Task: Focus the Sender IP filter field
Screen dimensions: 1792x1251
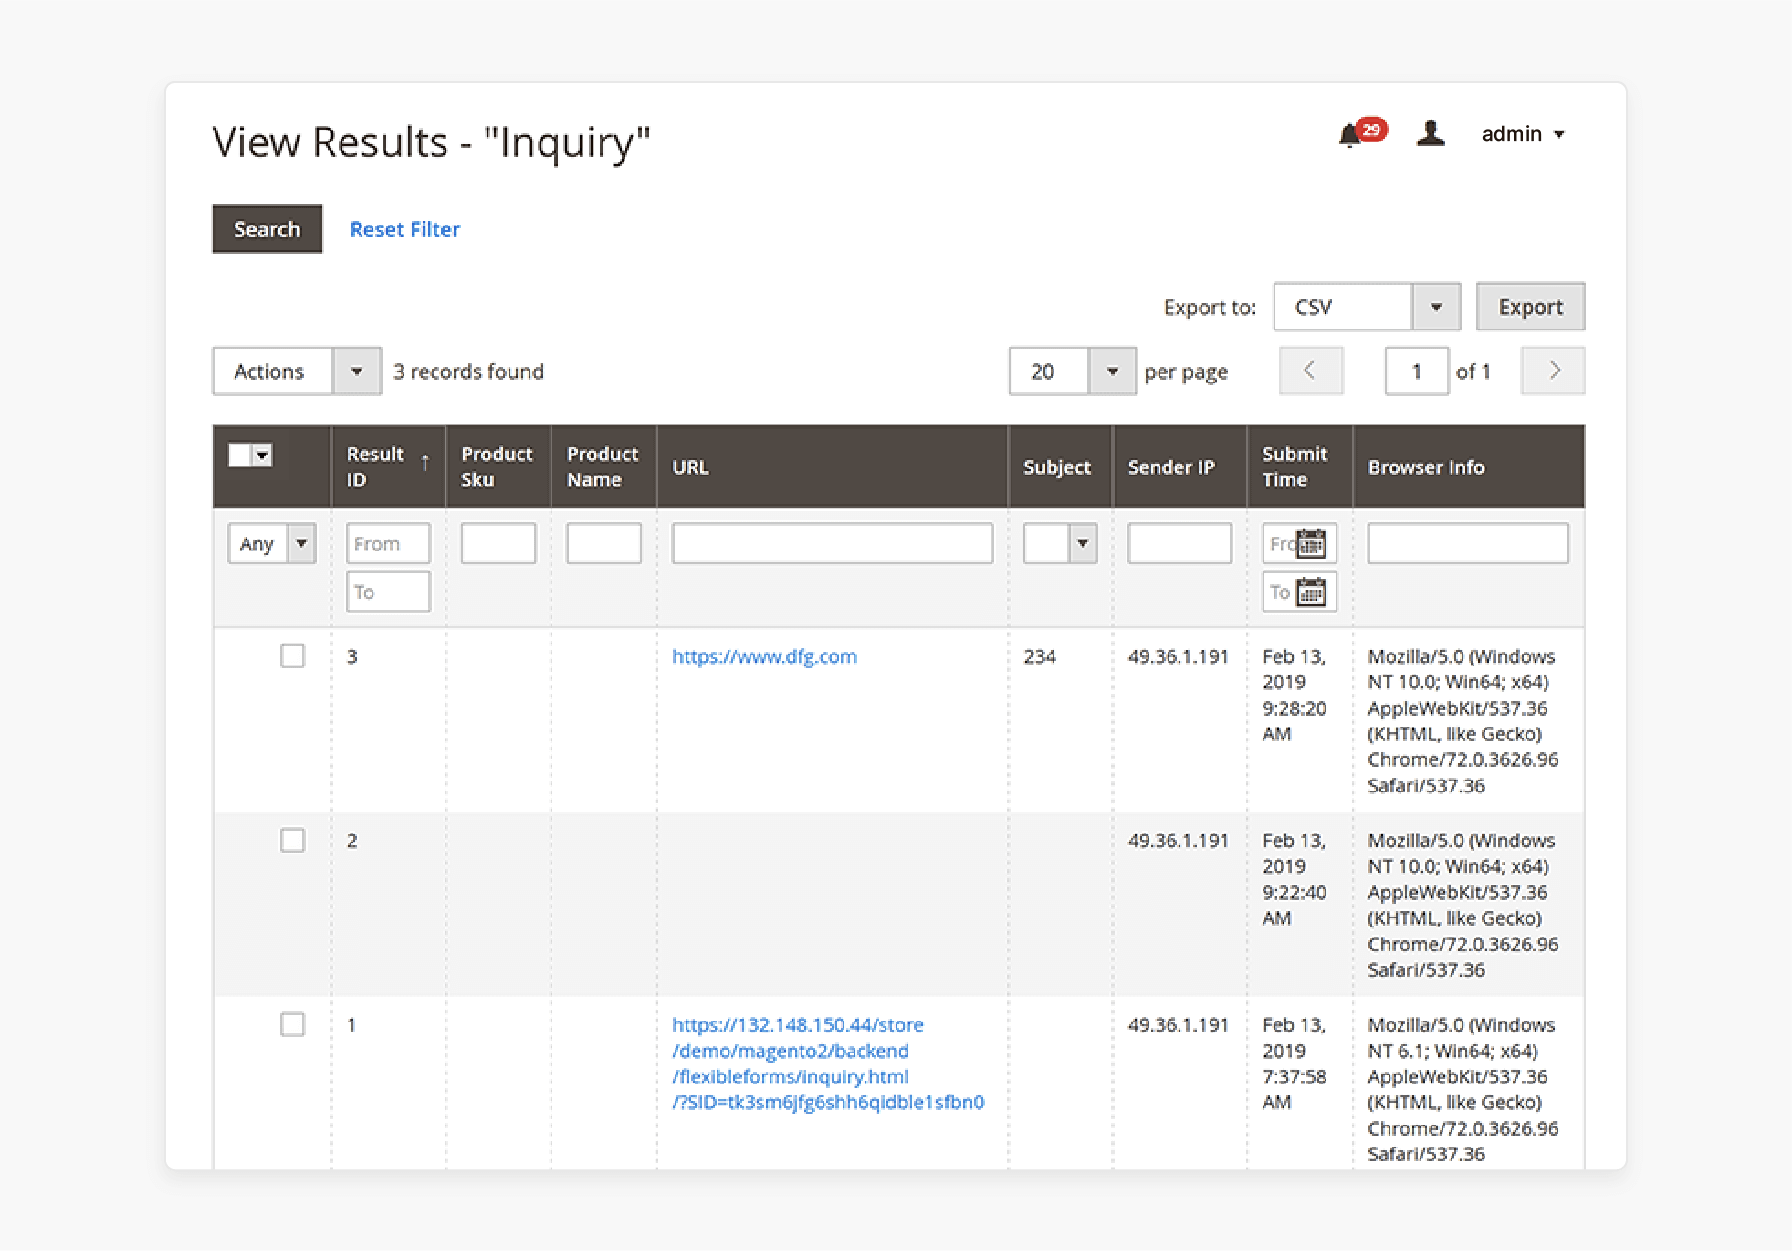Action: 1180,543
